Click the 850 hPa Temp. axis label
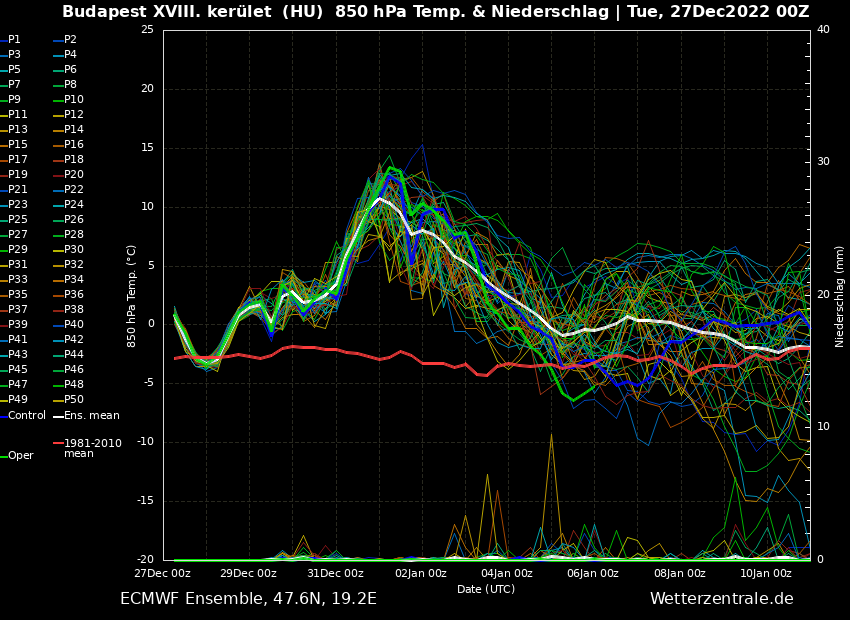This screenshot has height=620, width=850. coord(132,295)
